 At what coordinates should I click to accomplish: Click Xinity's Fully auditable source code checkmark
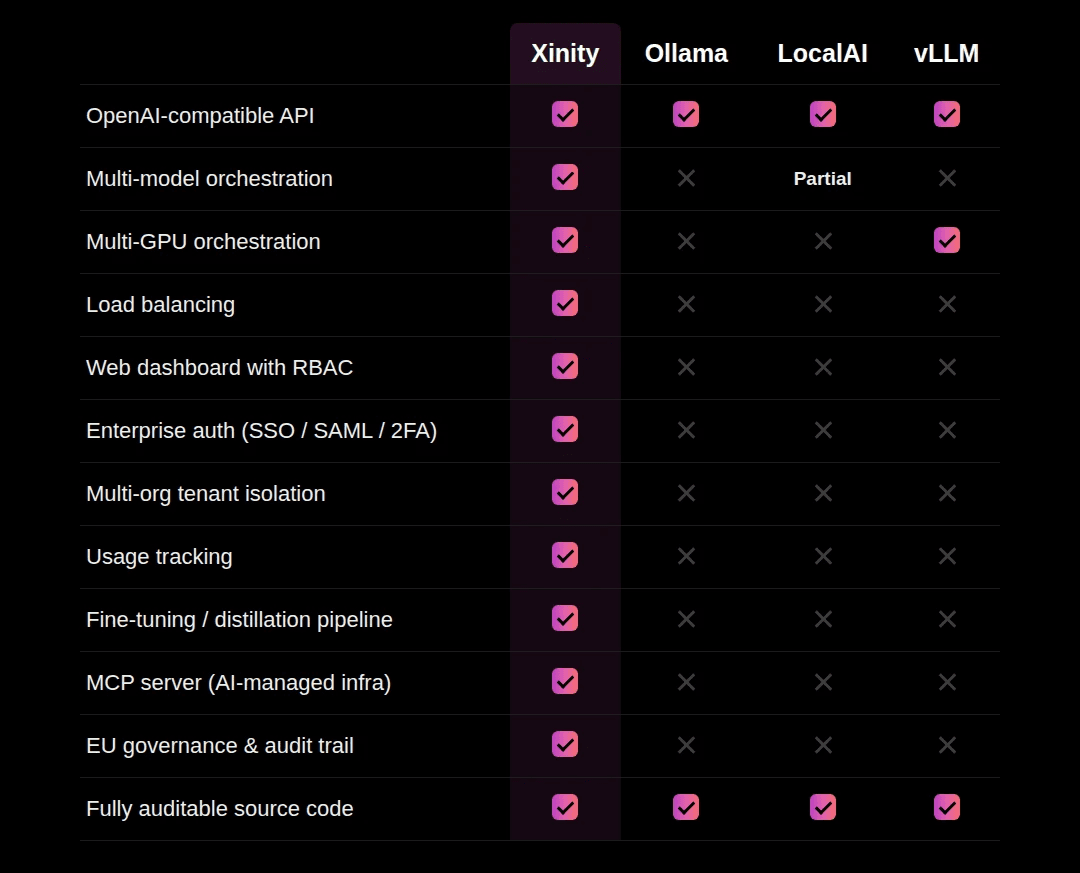point(565,808)
